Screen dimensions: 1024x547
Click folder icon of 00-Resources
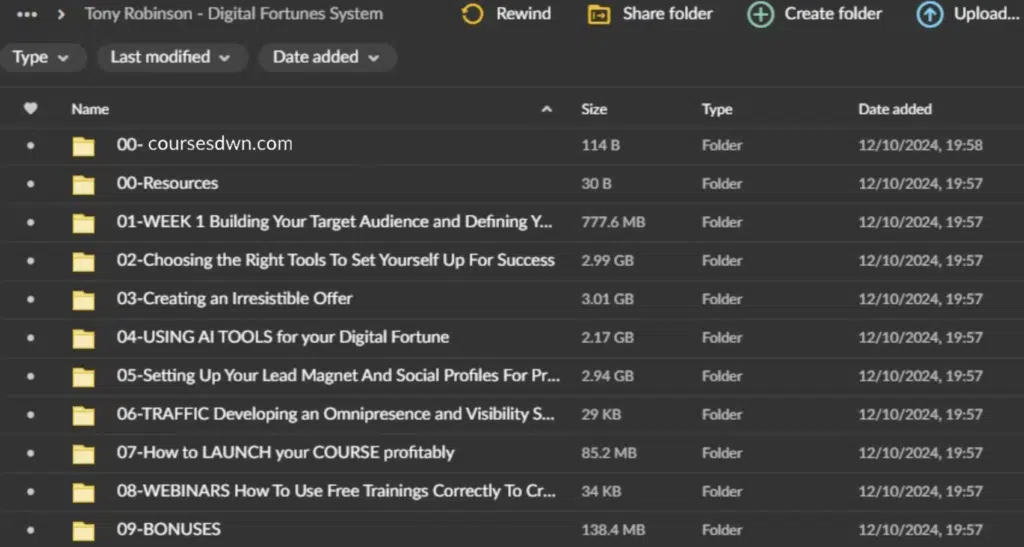tap(84, 185)
